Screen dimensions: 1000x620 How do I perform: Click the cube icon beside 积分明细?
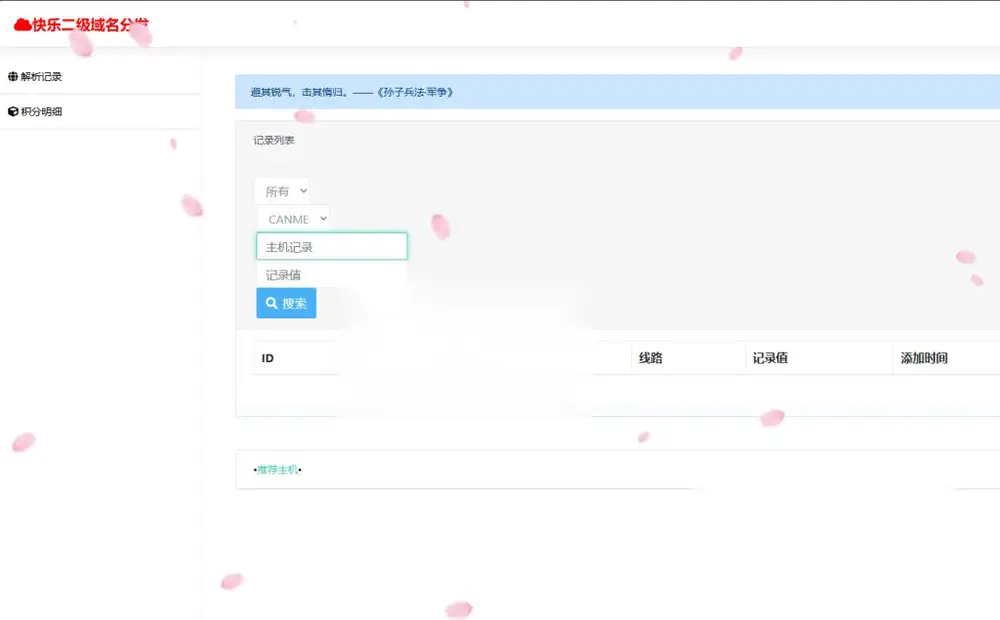coord(13,112)
